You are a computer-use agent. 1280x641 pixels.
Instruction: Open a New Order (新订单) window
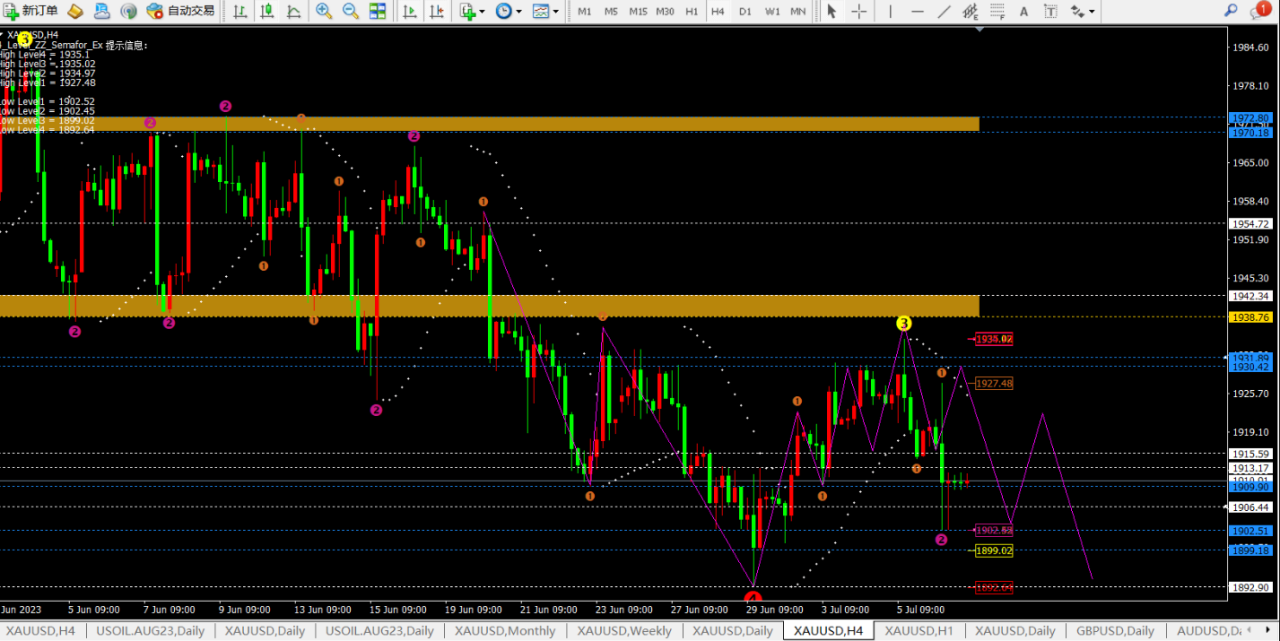point(32,11)
